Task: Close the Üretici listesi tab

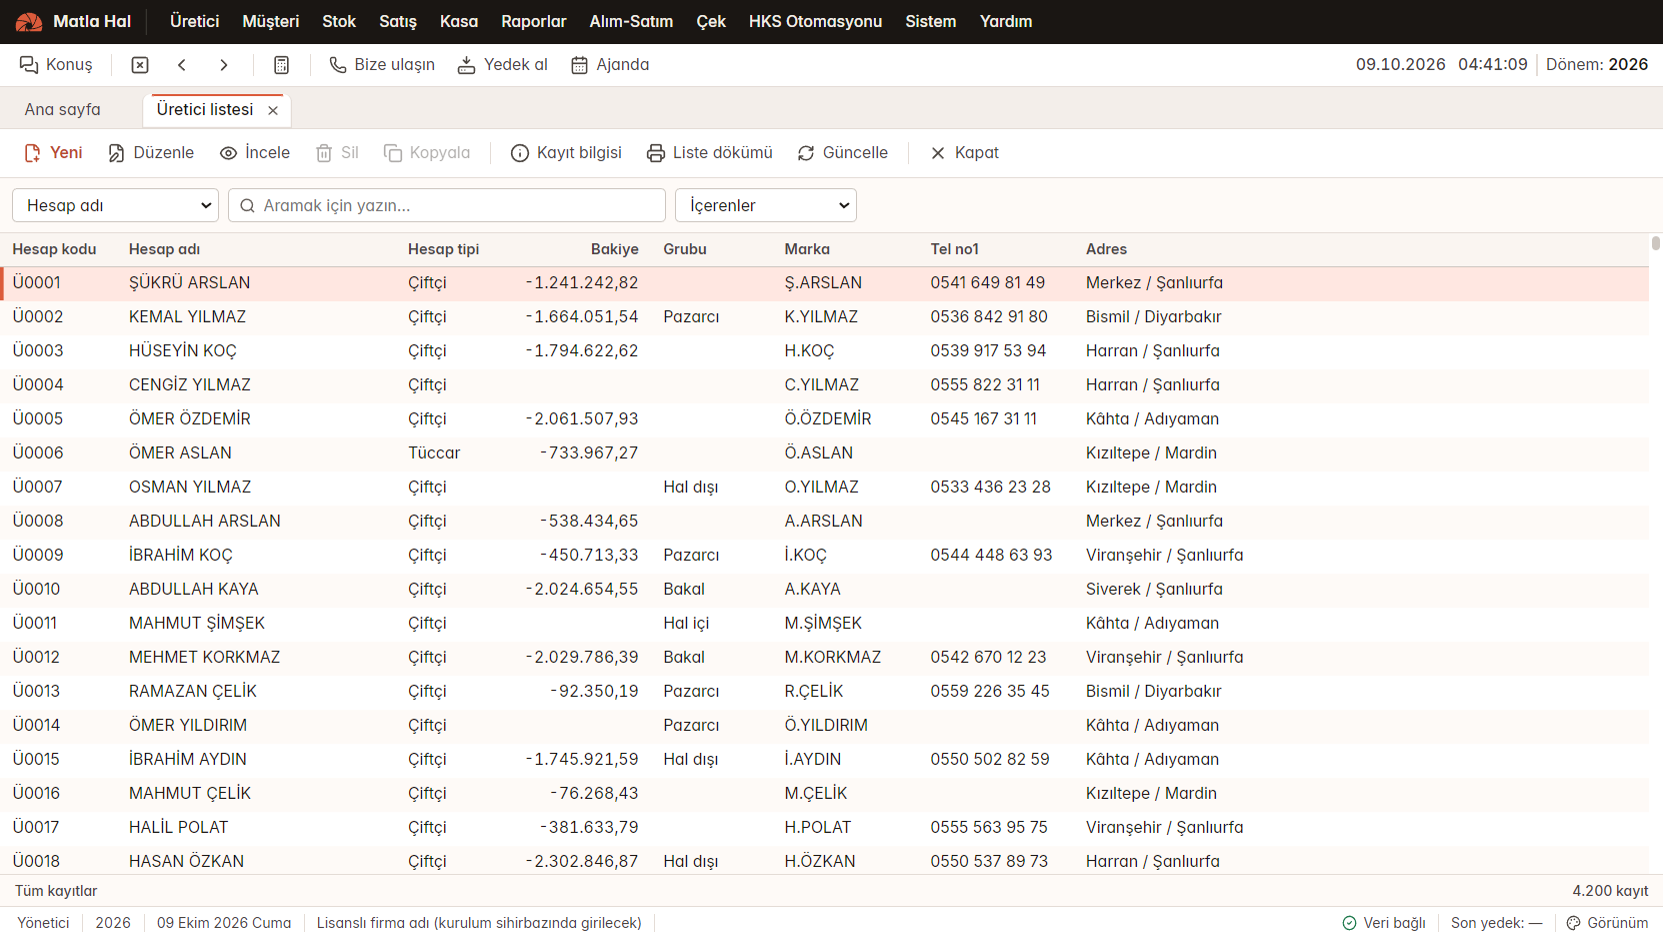Action: coord(273,110)
